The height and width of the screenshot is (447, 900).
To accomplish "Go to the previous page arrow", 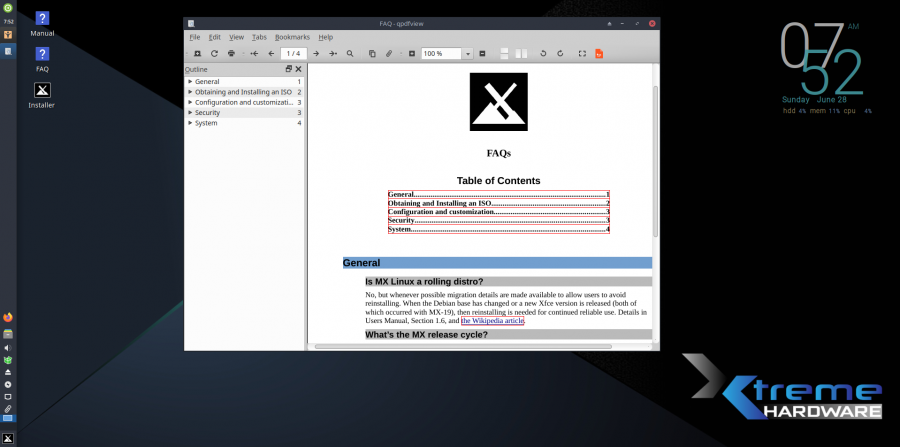I will point(271,53).
